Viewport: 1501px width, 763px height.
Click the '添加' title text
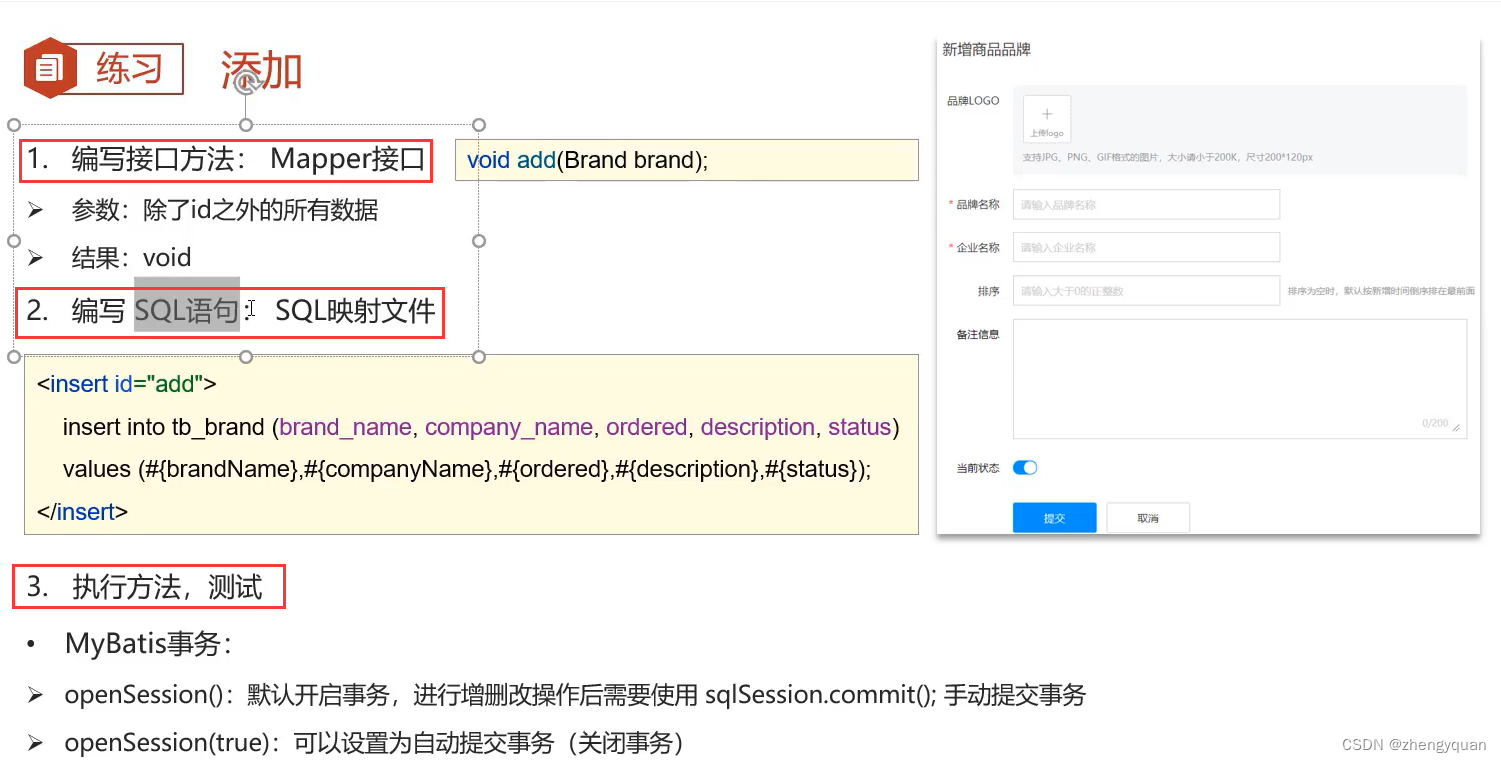click(x=261, y=71)
